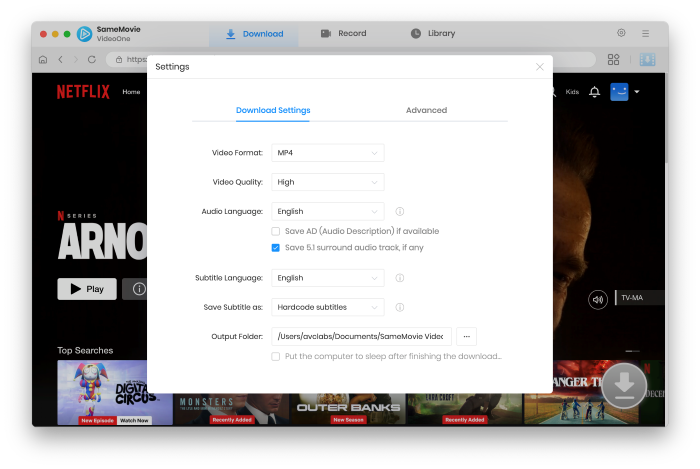This screenshot has height=469, width=700.
Task: Select the Advanced settings tab
Action: click(426, 110)
